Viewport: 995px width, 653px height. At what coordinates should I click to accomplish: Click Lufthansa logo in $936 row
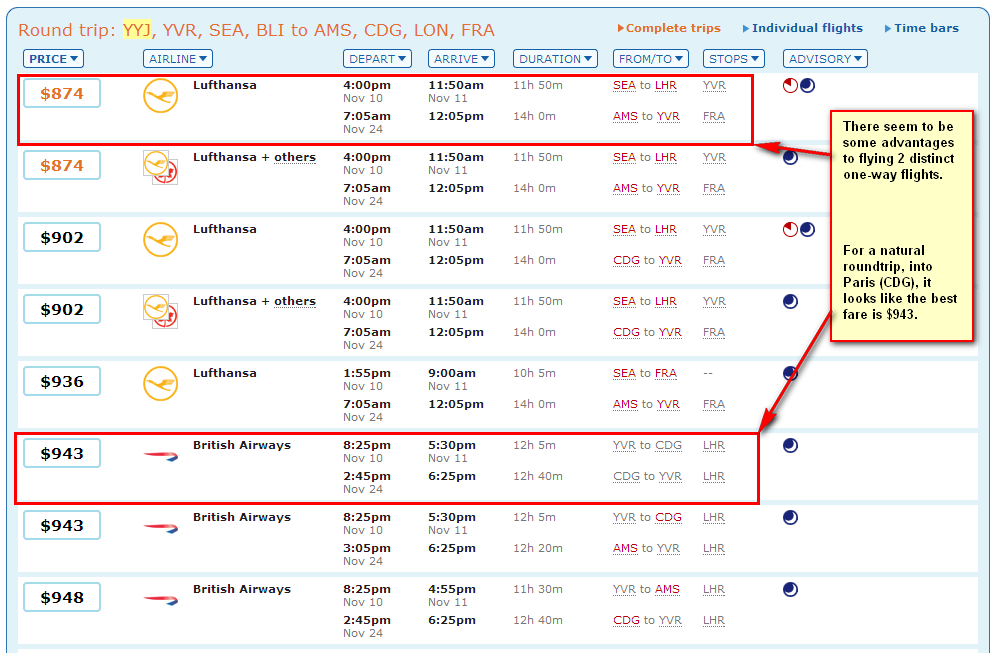tap(161, 384)
